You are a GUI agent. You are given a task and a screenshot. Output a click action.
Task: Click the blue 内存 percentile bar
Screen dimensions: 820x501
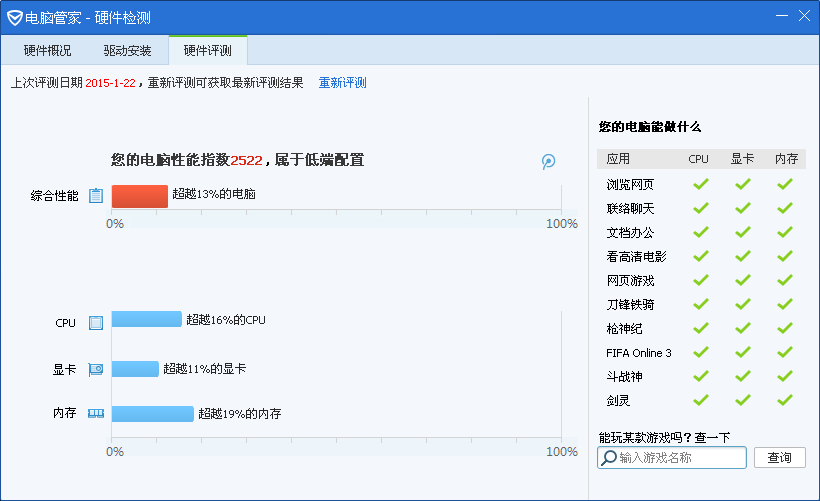[153, 414]
